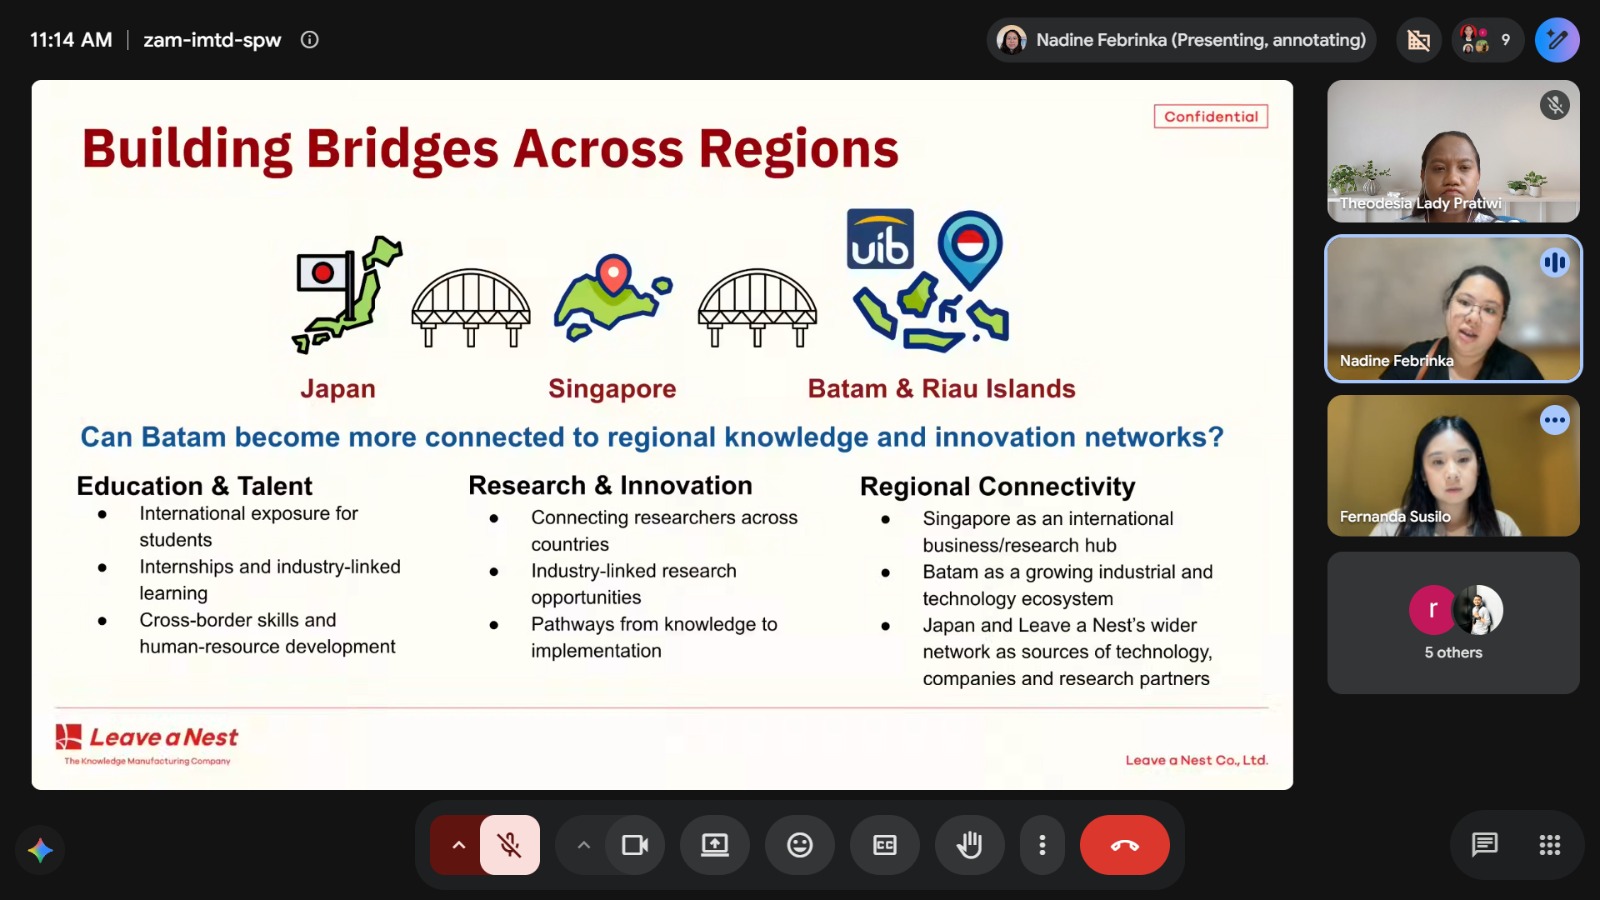Click bullet Batam as a growing industrial ecosystem
Screen dimensions: 1600x900
click(x=1068, y=585)
